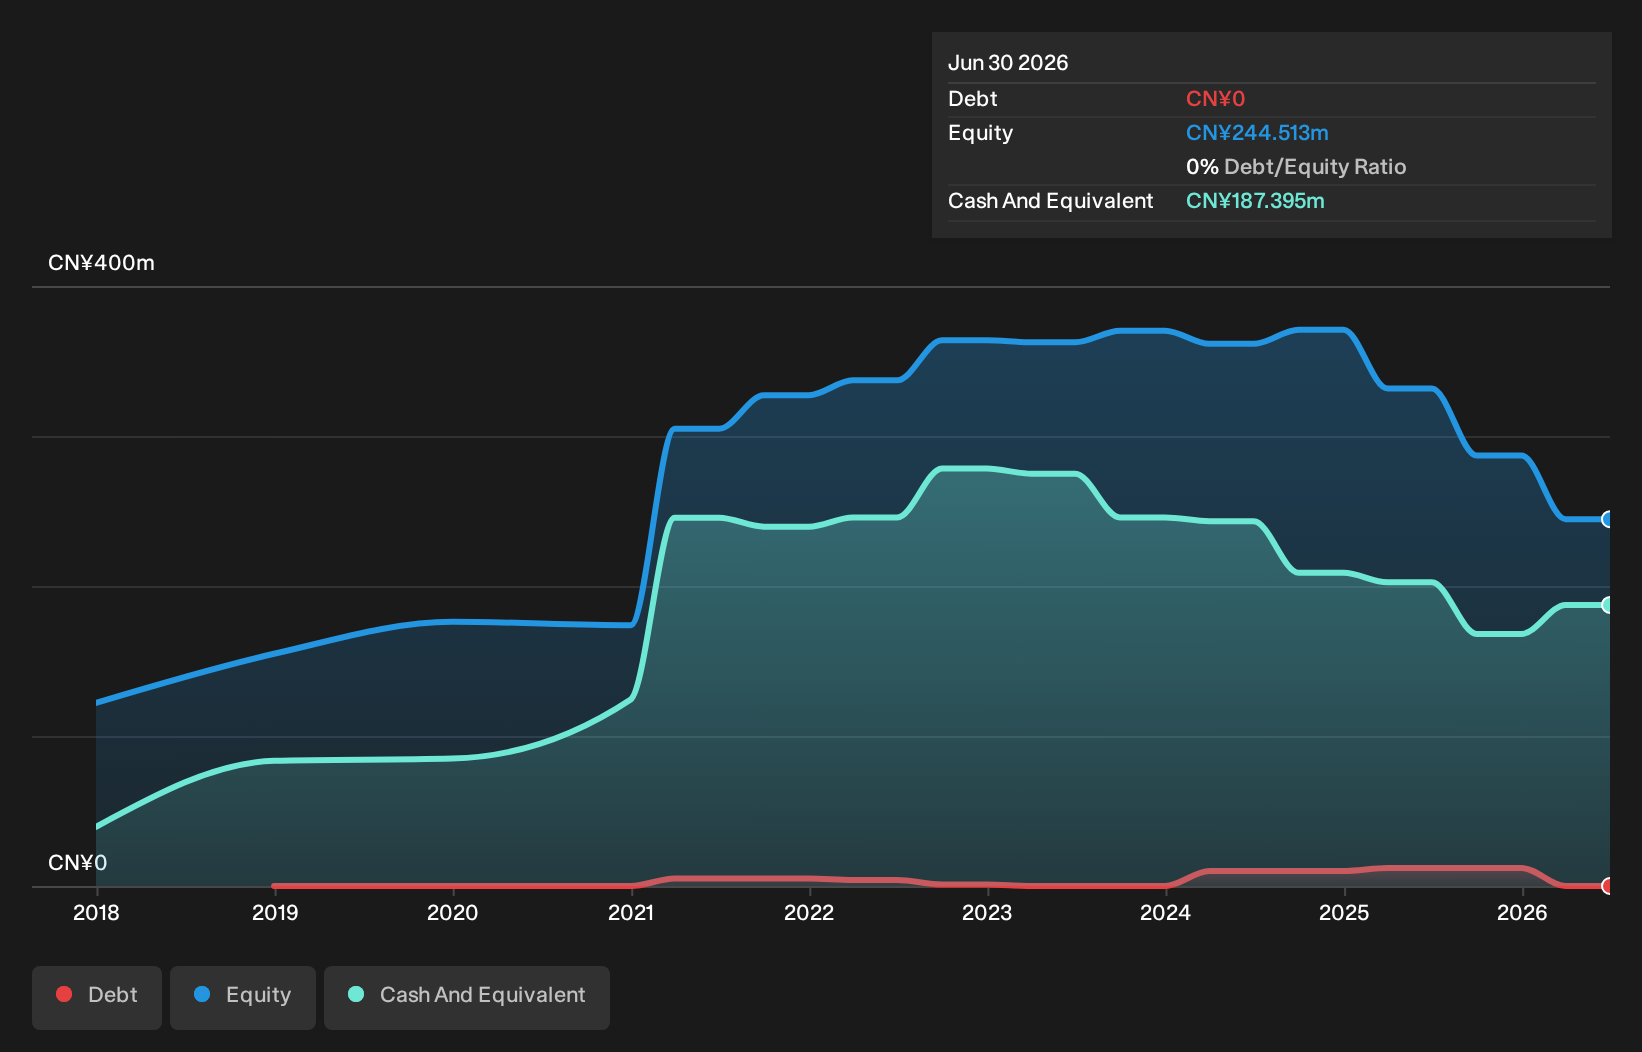
Task: Click the 2020 x-axis label
Action: (453, 912)
